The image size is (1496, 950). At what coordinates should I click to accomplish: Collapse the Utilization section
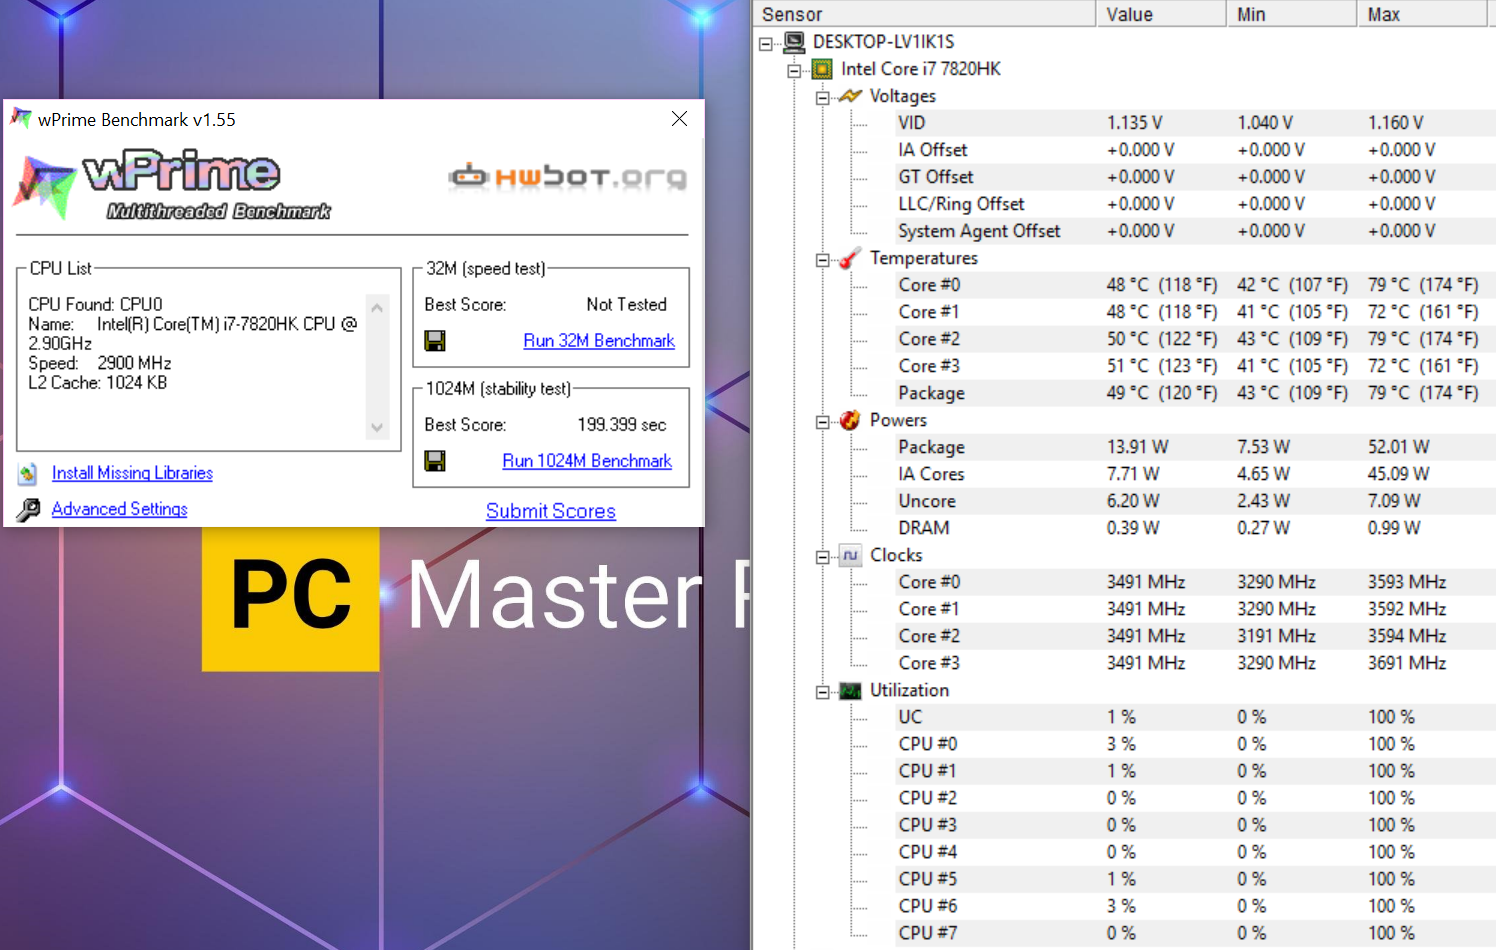822,691
